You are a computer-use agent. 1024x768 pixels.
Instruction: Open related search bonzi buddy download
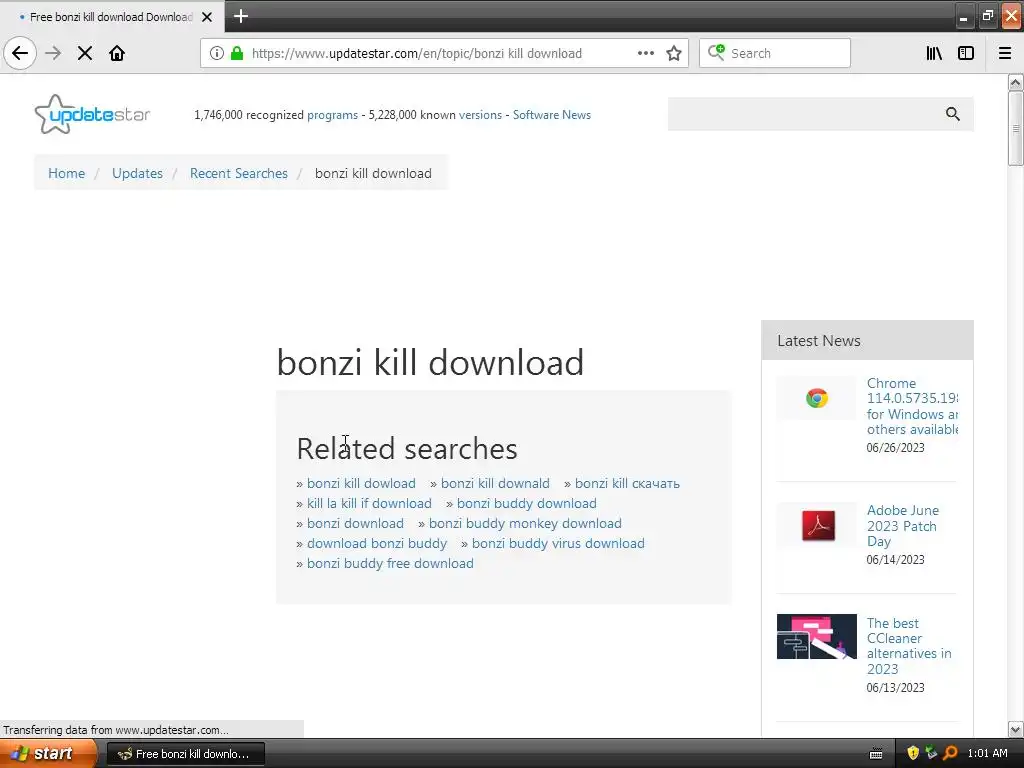pos(526,504)
